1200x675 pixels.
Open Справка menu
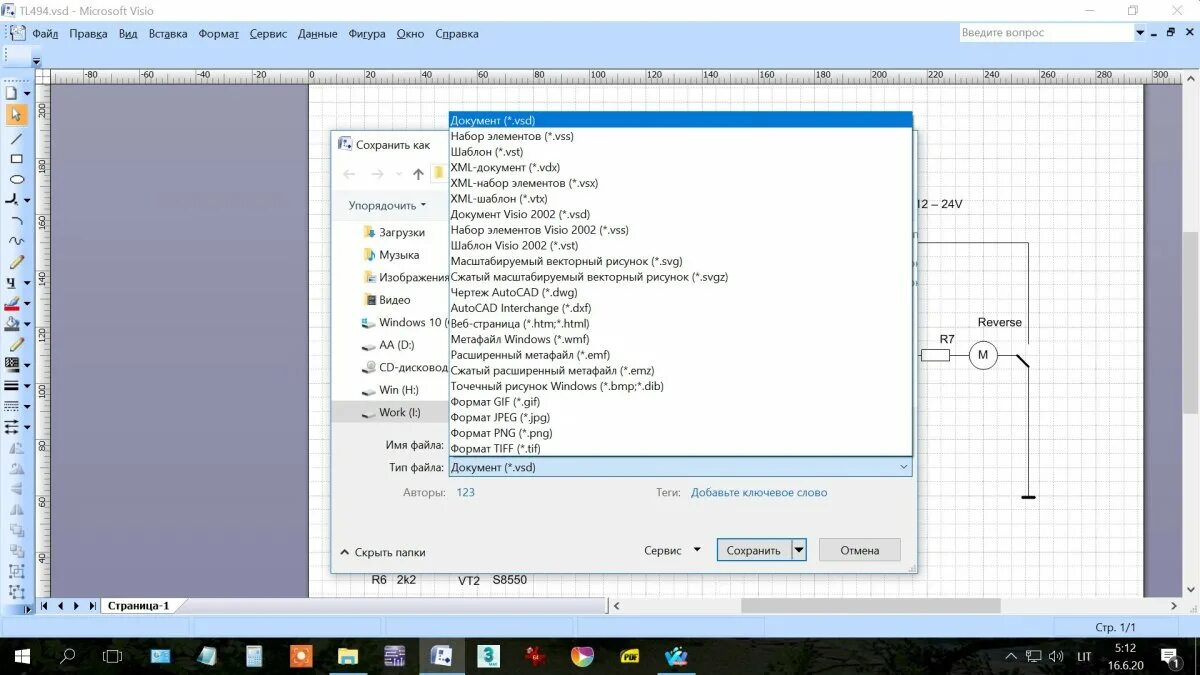[x=457, y=33]
